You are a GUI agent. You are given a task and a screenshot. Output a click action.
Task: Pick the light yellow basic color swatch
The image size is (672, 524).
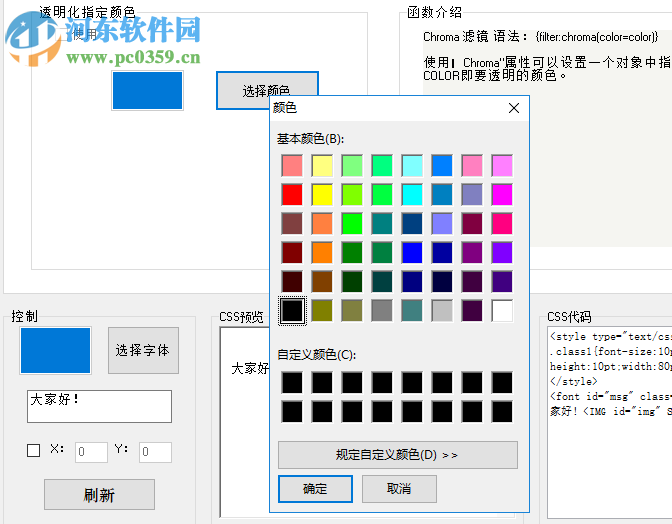click(x=322, y=166)
